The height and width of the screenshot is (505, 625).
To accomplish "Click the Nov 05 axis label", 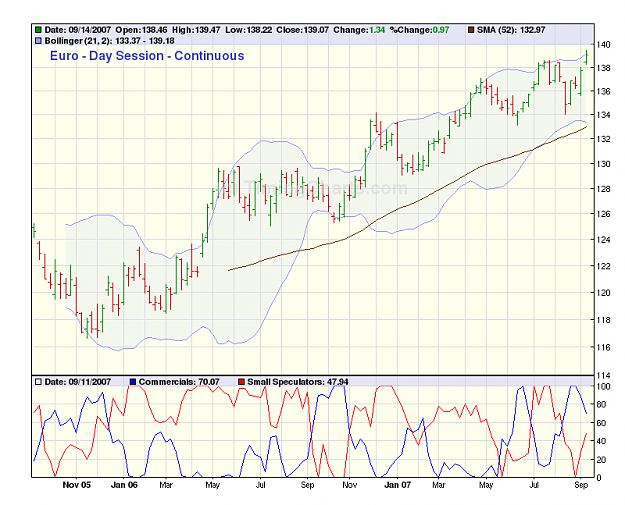I will [x=77, y=485].
